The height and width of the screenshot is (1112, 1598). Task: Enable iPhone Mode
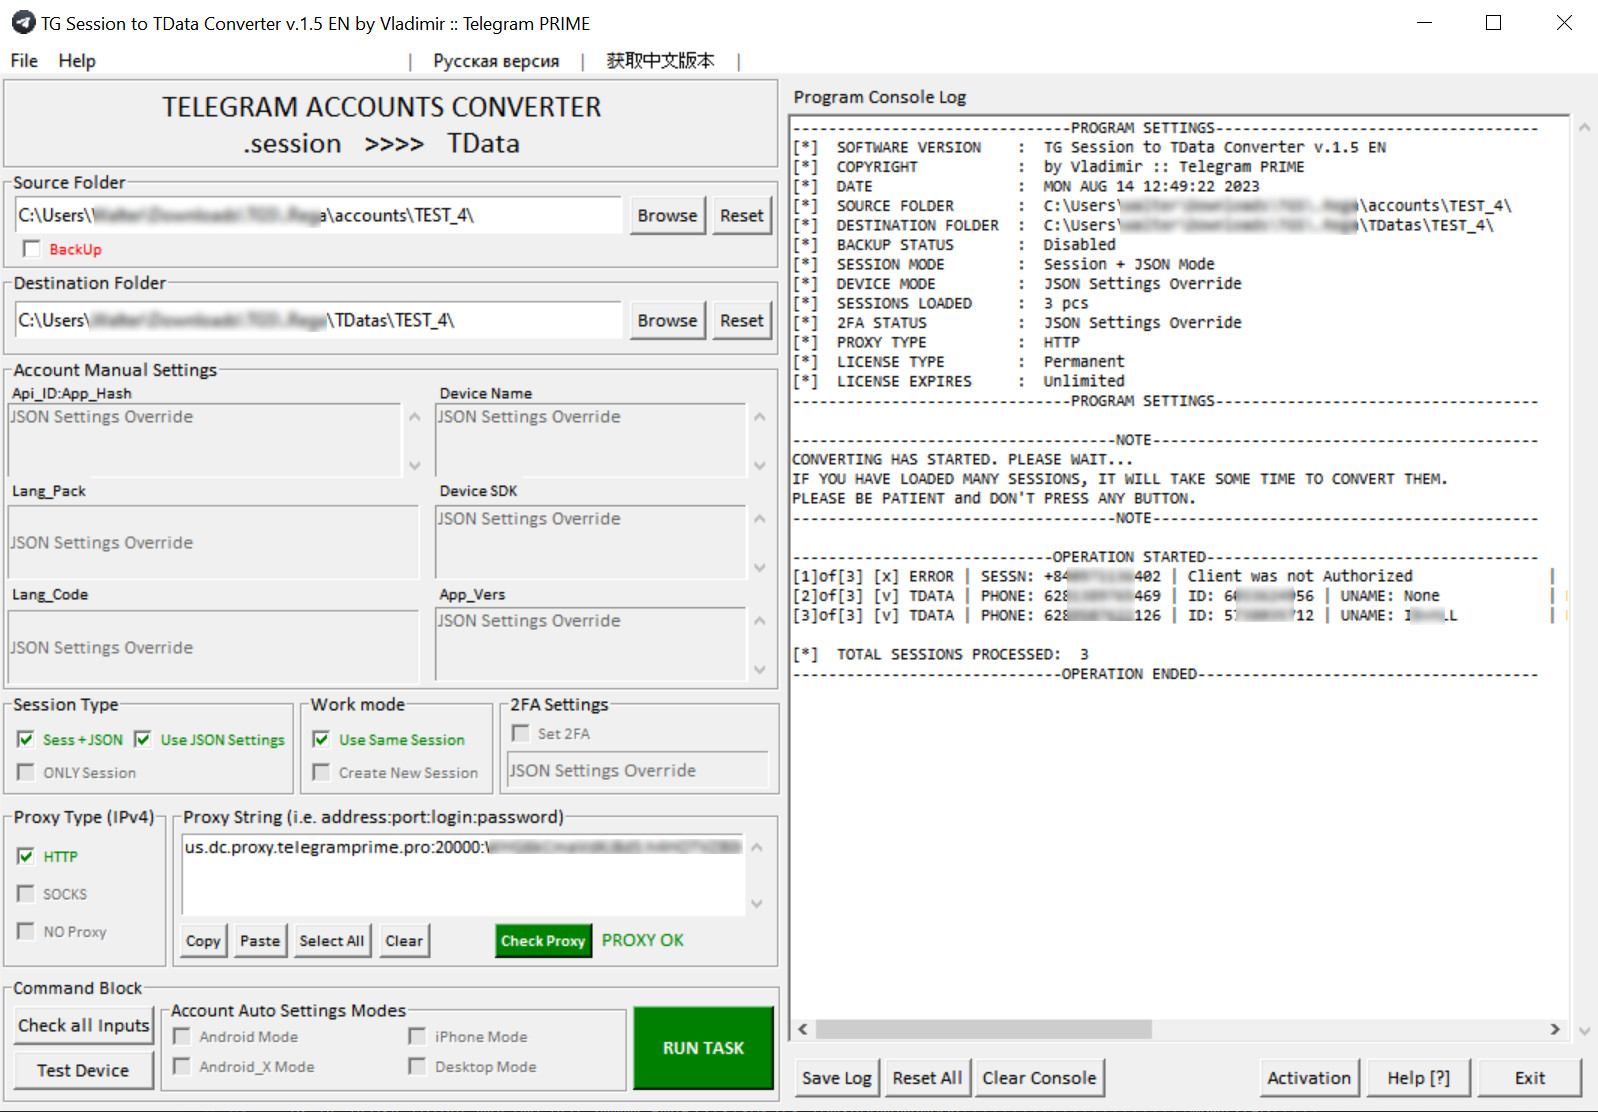pyautogui.click(x=417, y=1036)
